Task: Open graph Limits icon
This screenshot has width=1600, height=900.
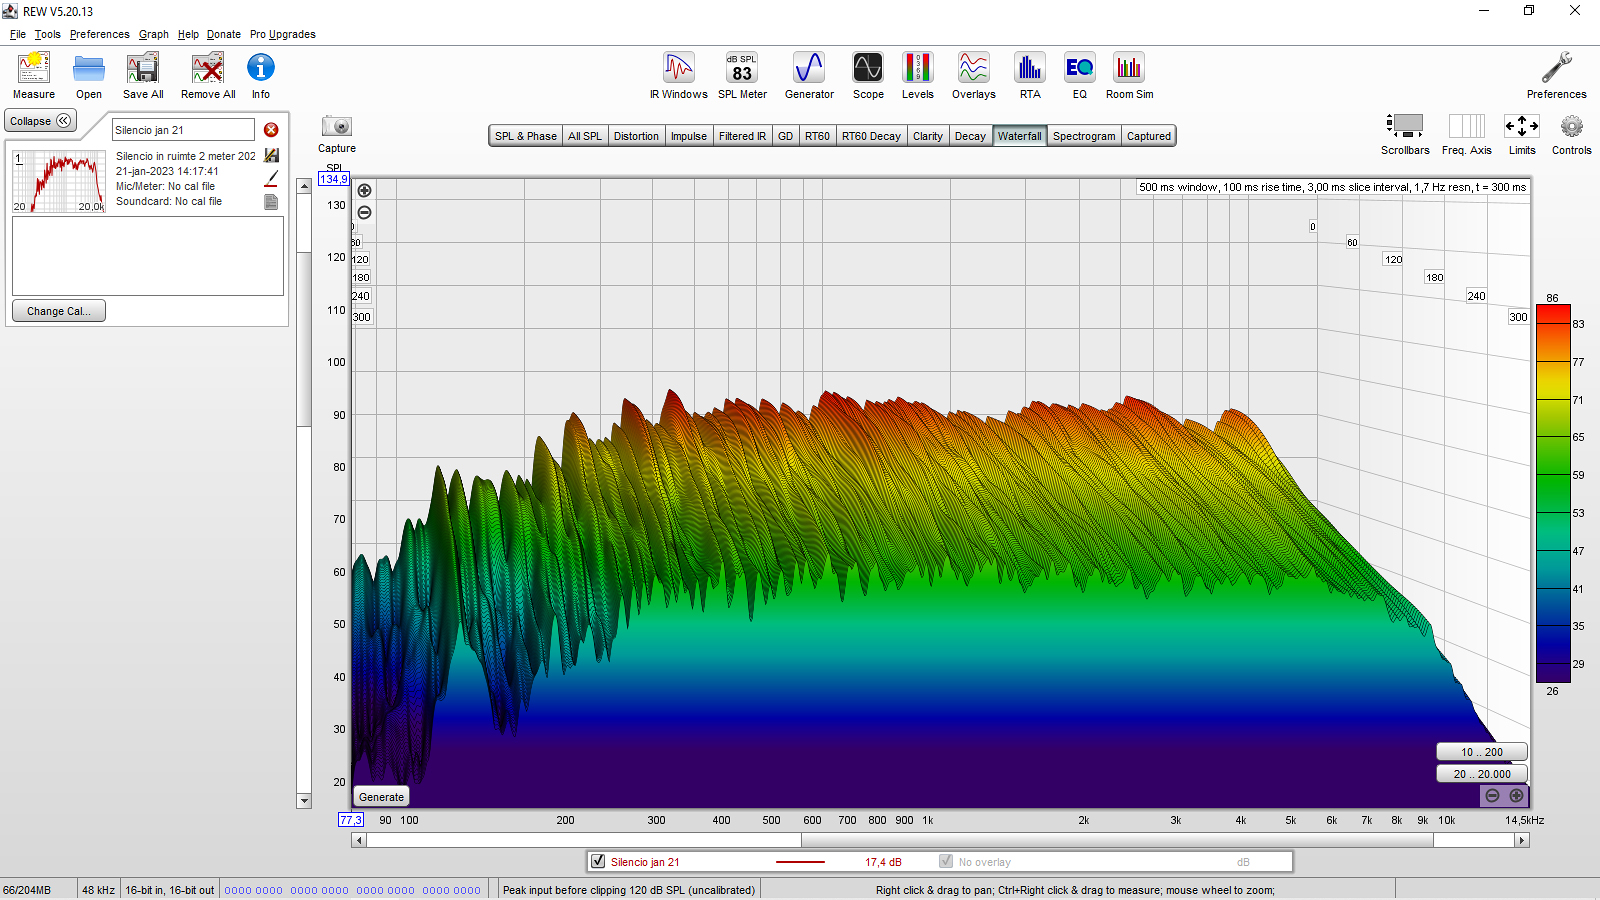Action: point(1522,126)
